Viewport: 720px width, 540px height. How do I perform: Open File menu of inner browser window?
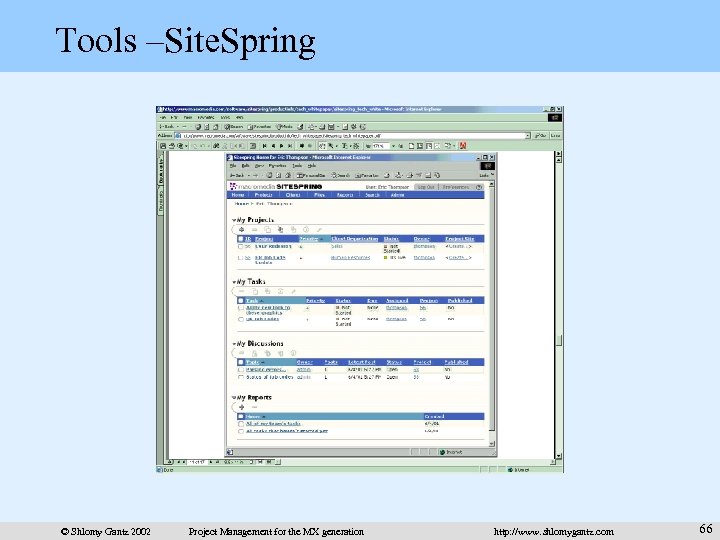233,166
